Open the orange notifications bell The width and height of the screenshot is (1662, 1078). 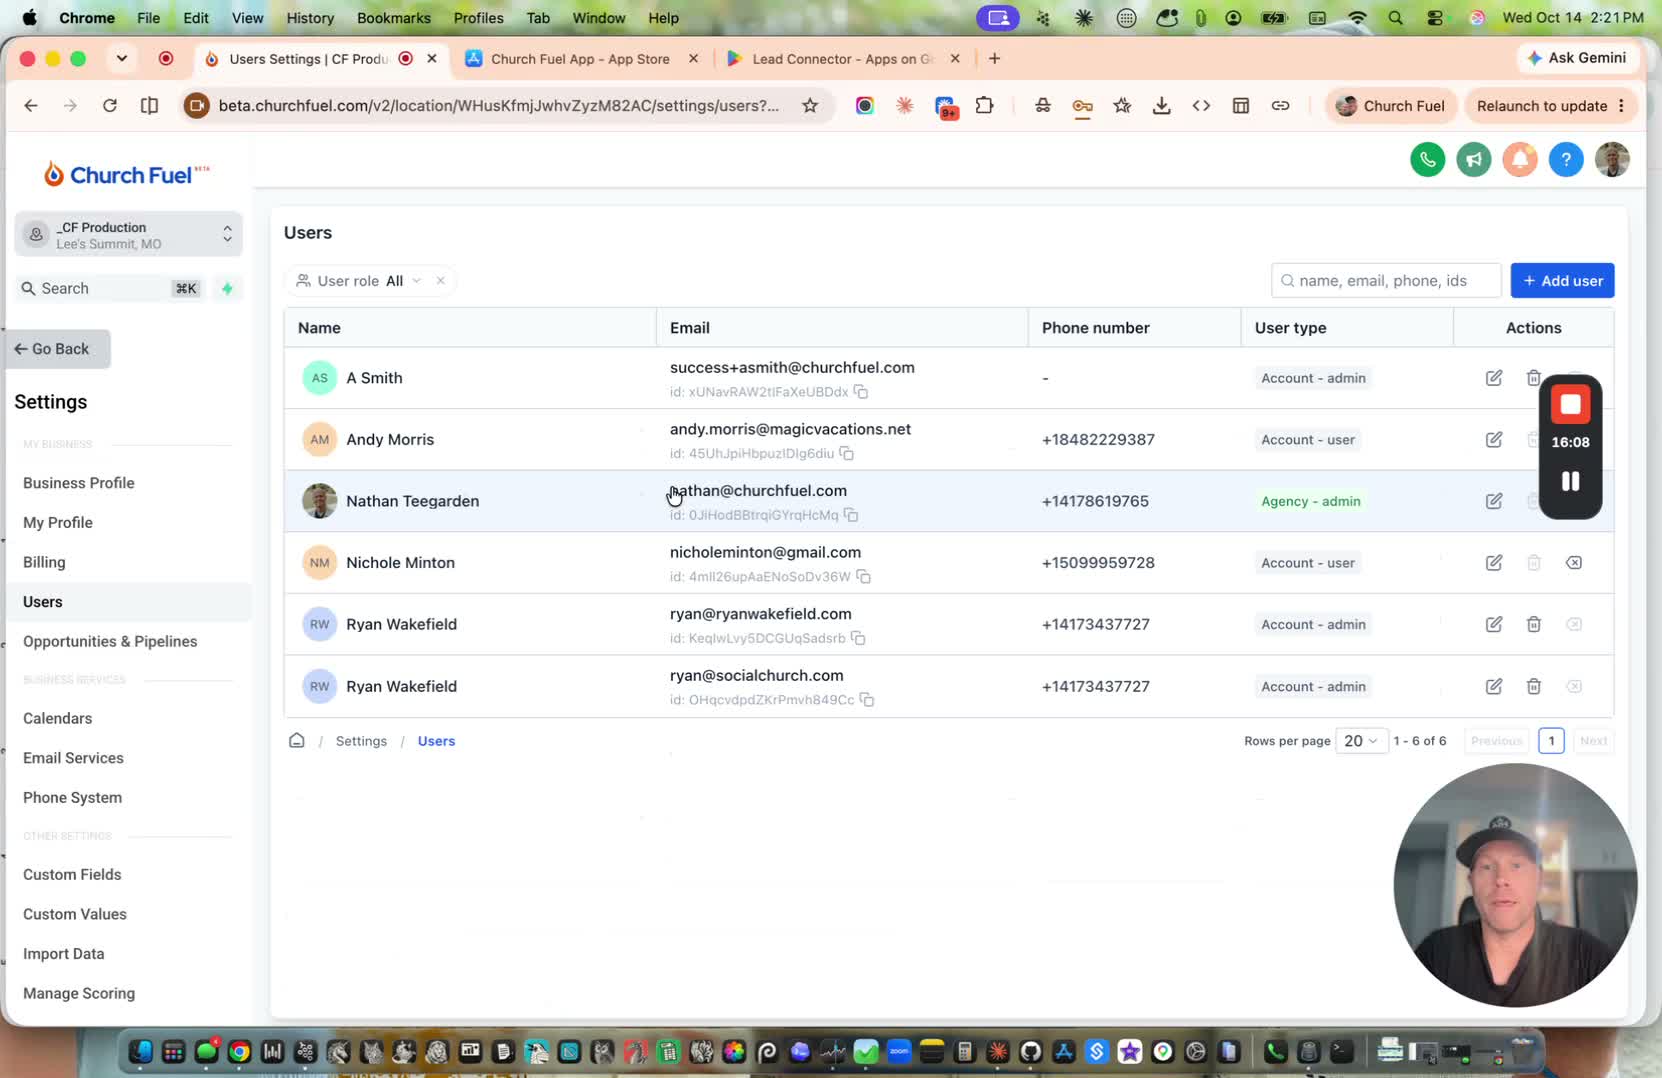tap(1520, 160)
